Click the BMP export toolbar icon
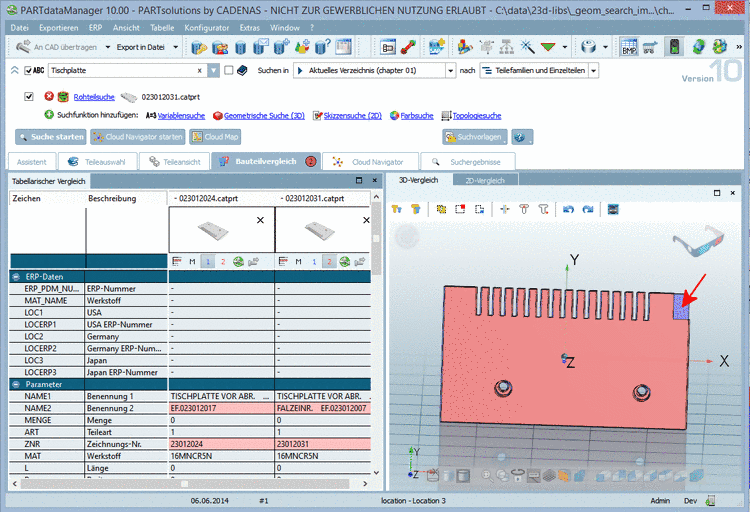 (629, 47)
